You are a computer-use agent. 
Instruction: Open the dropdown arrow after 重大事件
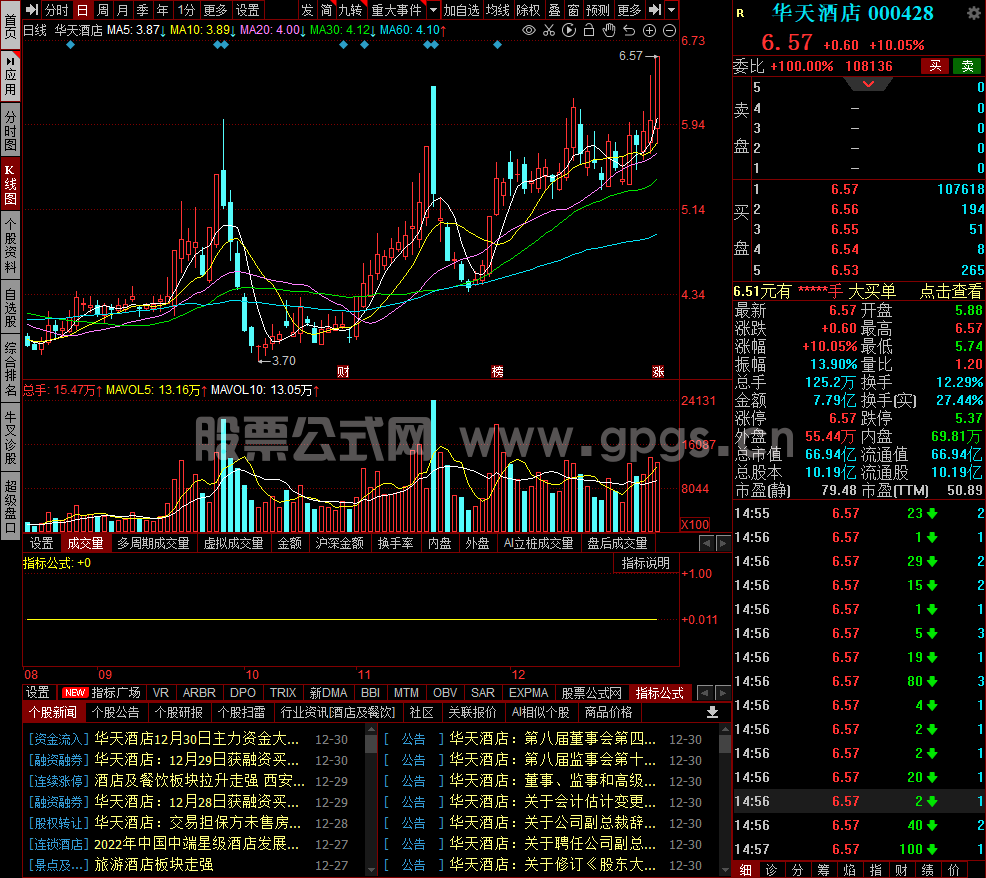pos(433,10)
